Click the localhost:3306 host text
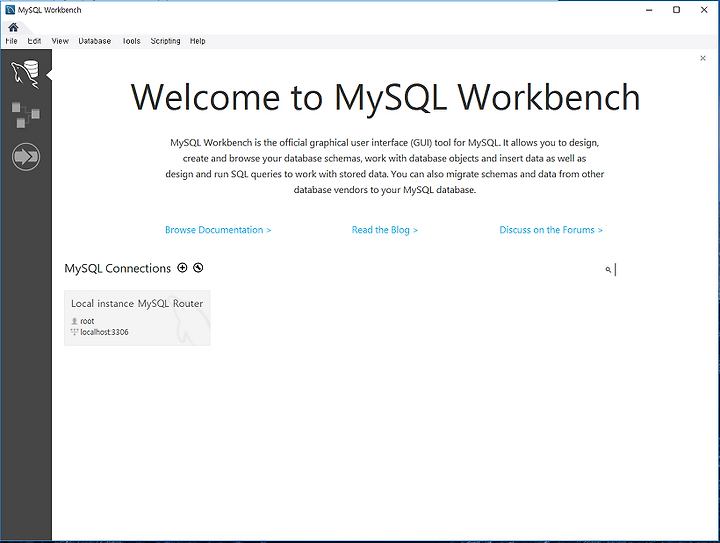Image resolution: width=720 pixels, height=543 pixels. [104, 332]
